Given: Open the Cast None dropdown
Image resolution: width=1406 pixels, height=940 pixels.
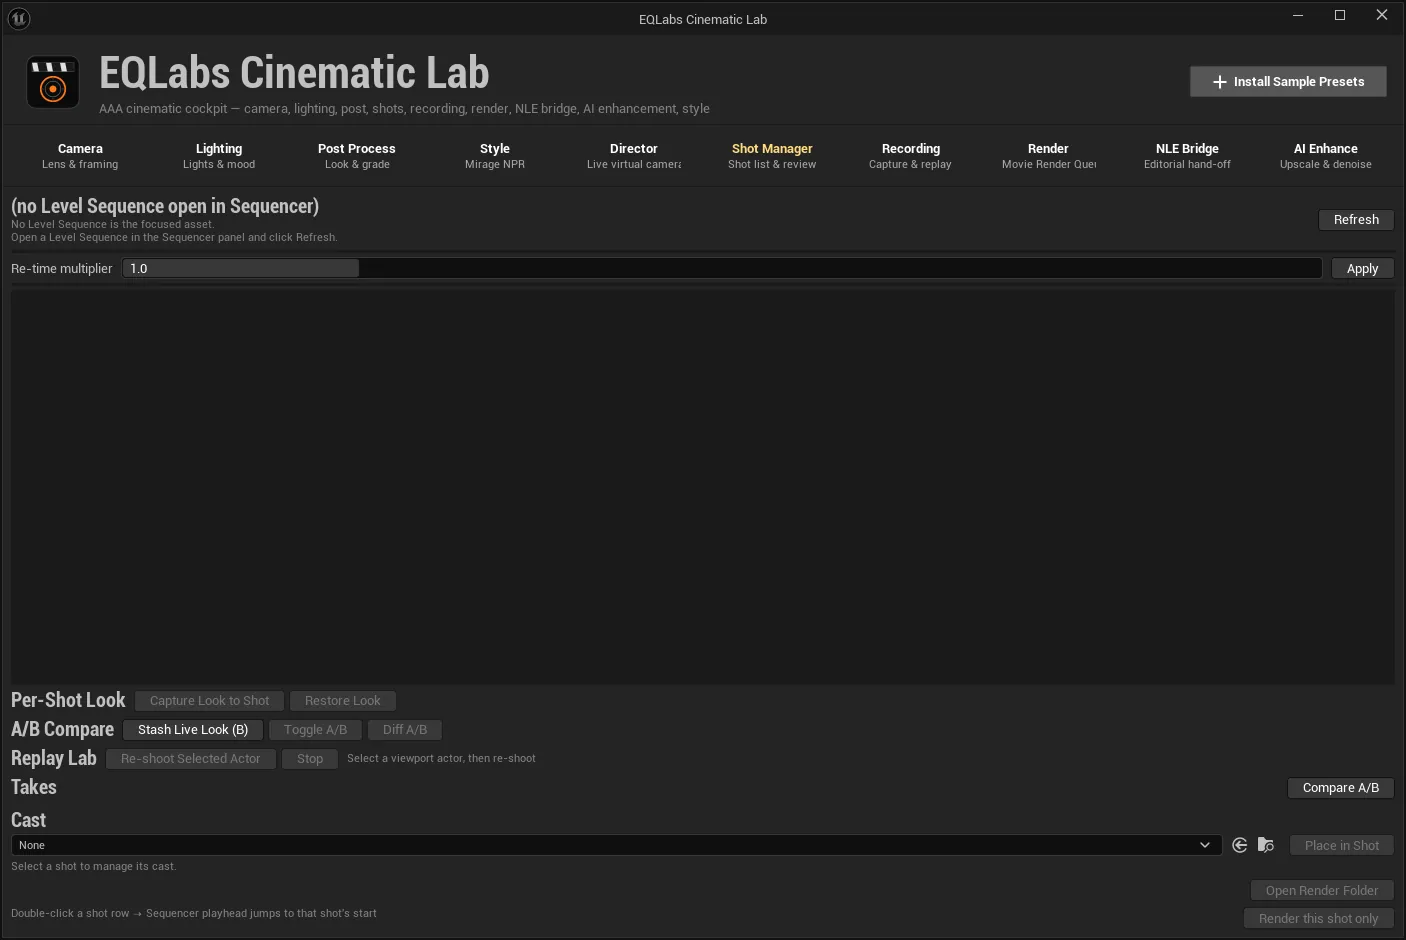Looking at the screenshot, I should pyautogui.click(x=616, y=845).
